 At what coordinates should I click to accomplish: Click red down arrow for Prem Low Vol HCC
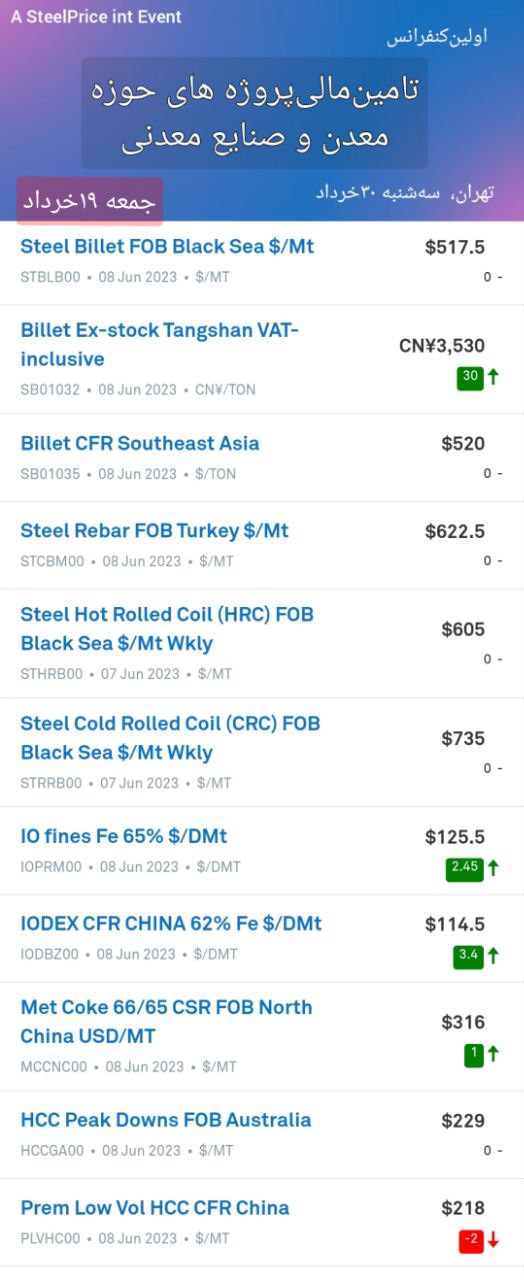click(x=493, y=1240)
